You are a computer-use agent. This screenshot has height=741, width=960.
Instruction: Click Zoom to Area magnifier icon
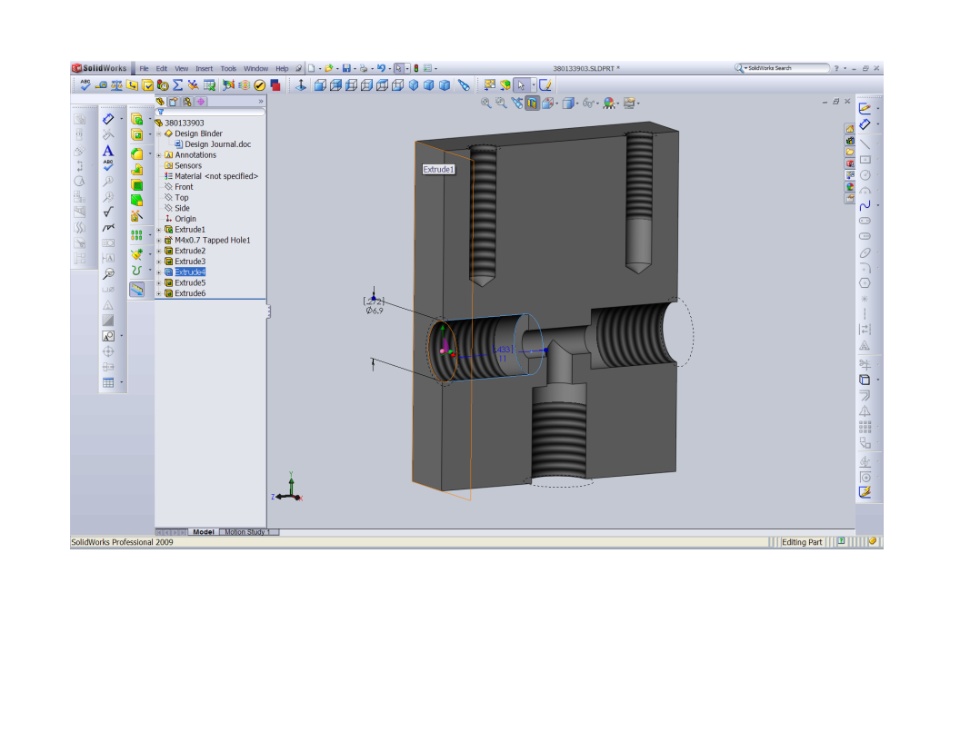point(501,103)
